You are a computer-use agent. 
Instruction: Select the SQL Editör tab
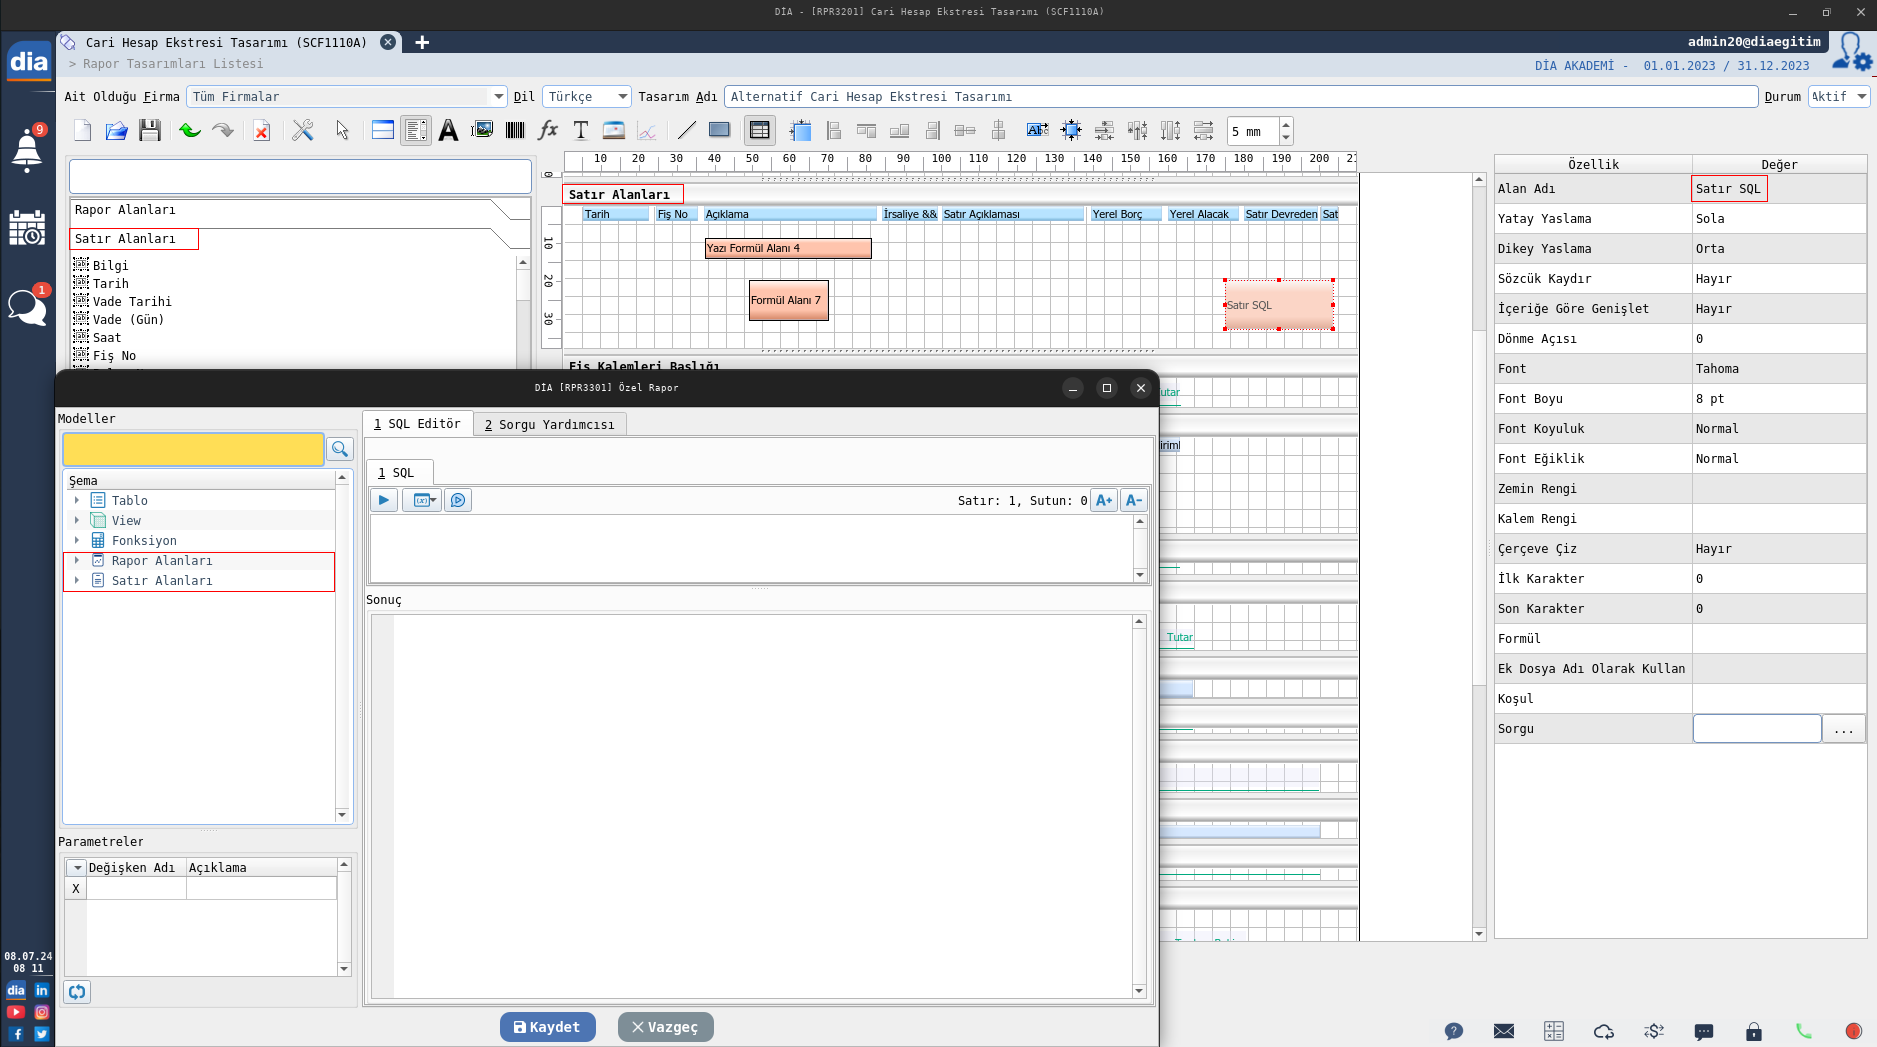[417, 424]
